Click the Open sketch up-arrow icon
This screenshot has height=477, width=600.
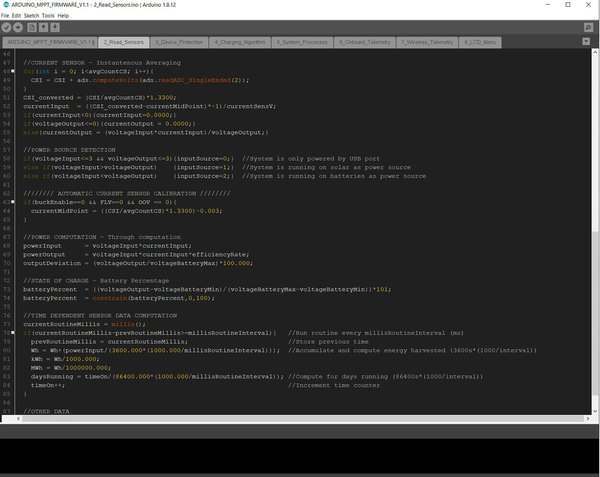[43, 27]
